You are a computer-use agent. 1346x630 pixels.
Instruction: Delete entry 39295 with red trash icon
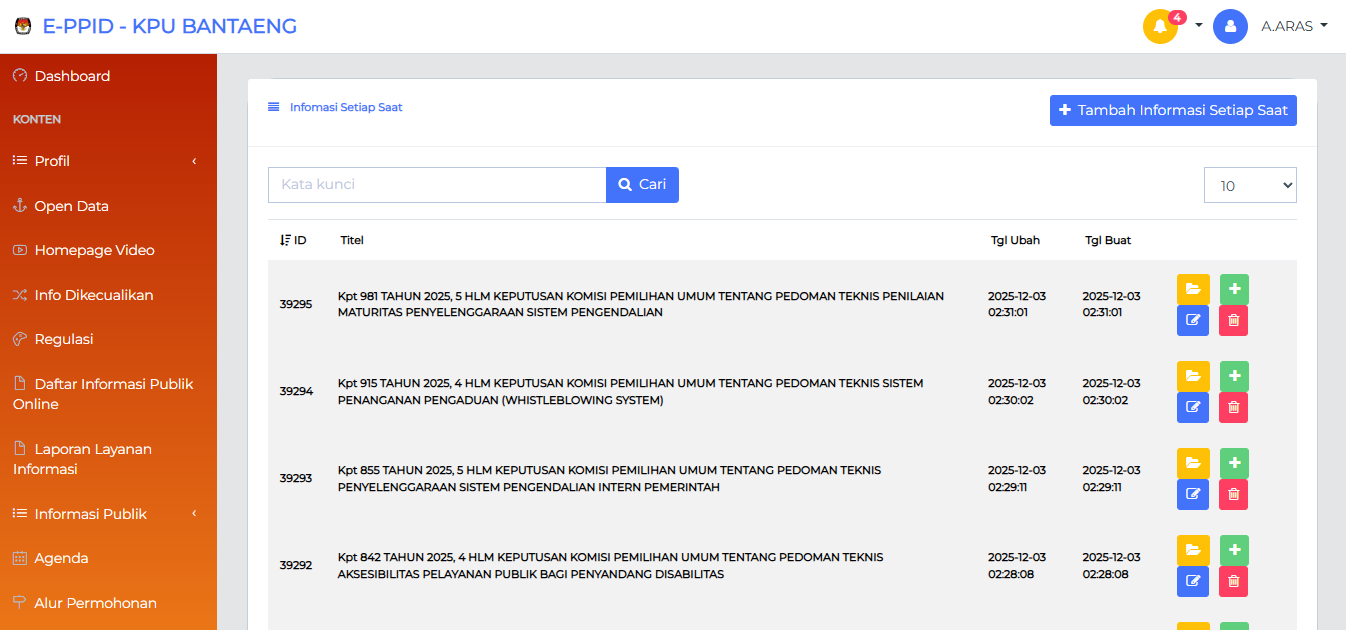[1234, 320]
